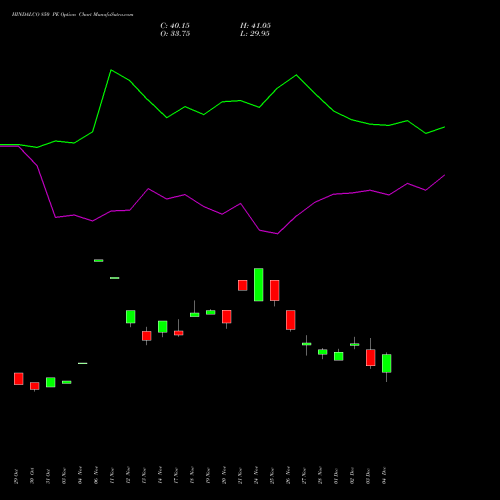This screenshot has height=500, width=500.
Task: Click the chart title text at top left
Action: (72, 15)
